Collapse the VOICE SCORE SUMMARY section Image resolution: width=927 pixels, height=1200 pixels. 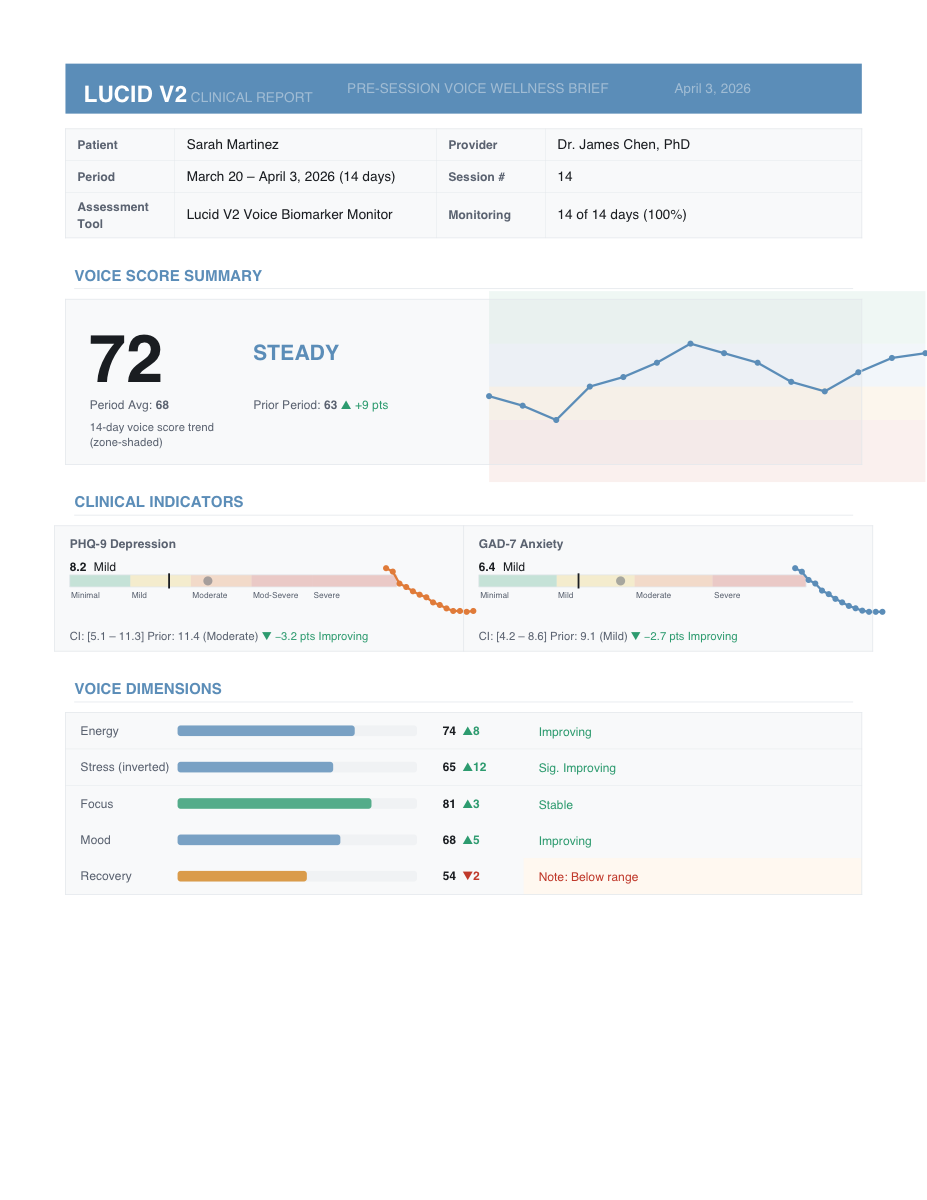click(168, 276)
